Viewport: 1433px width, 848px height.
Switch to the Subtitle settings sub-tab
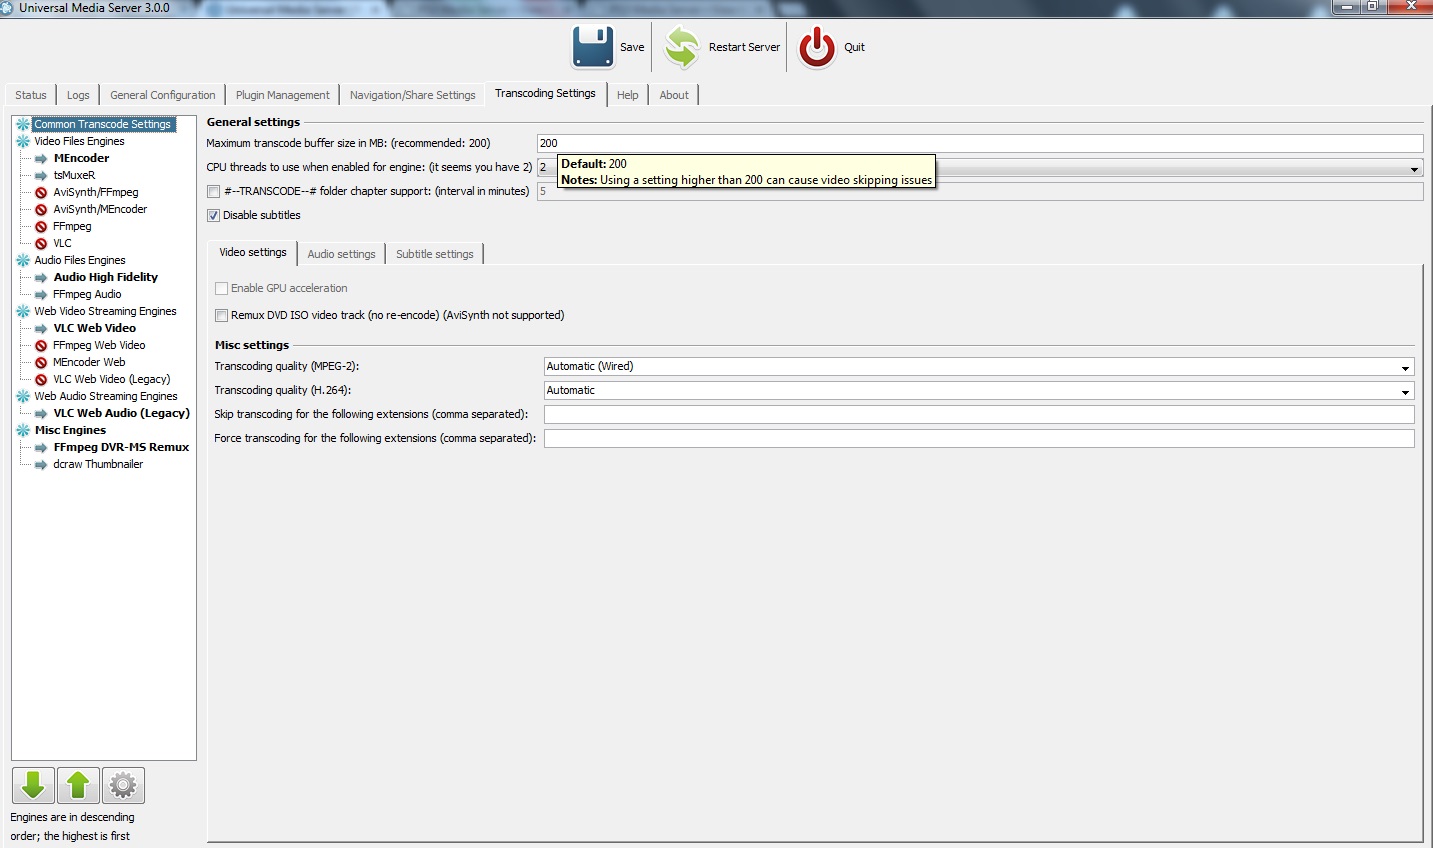435,254
